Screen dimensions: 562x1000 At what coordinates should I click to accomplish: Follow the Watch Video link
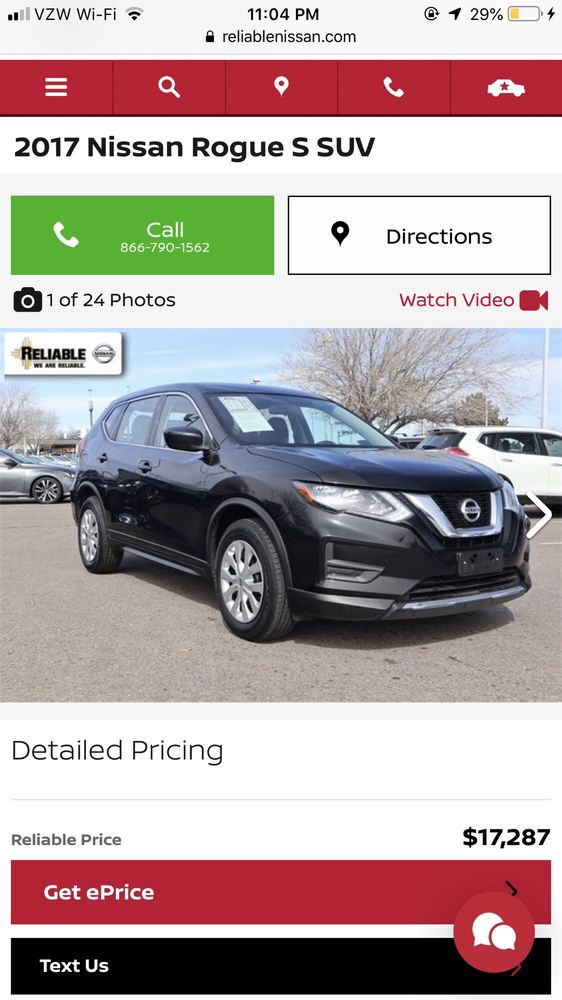[457, 300]
